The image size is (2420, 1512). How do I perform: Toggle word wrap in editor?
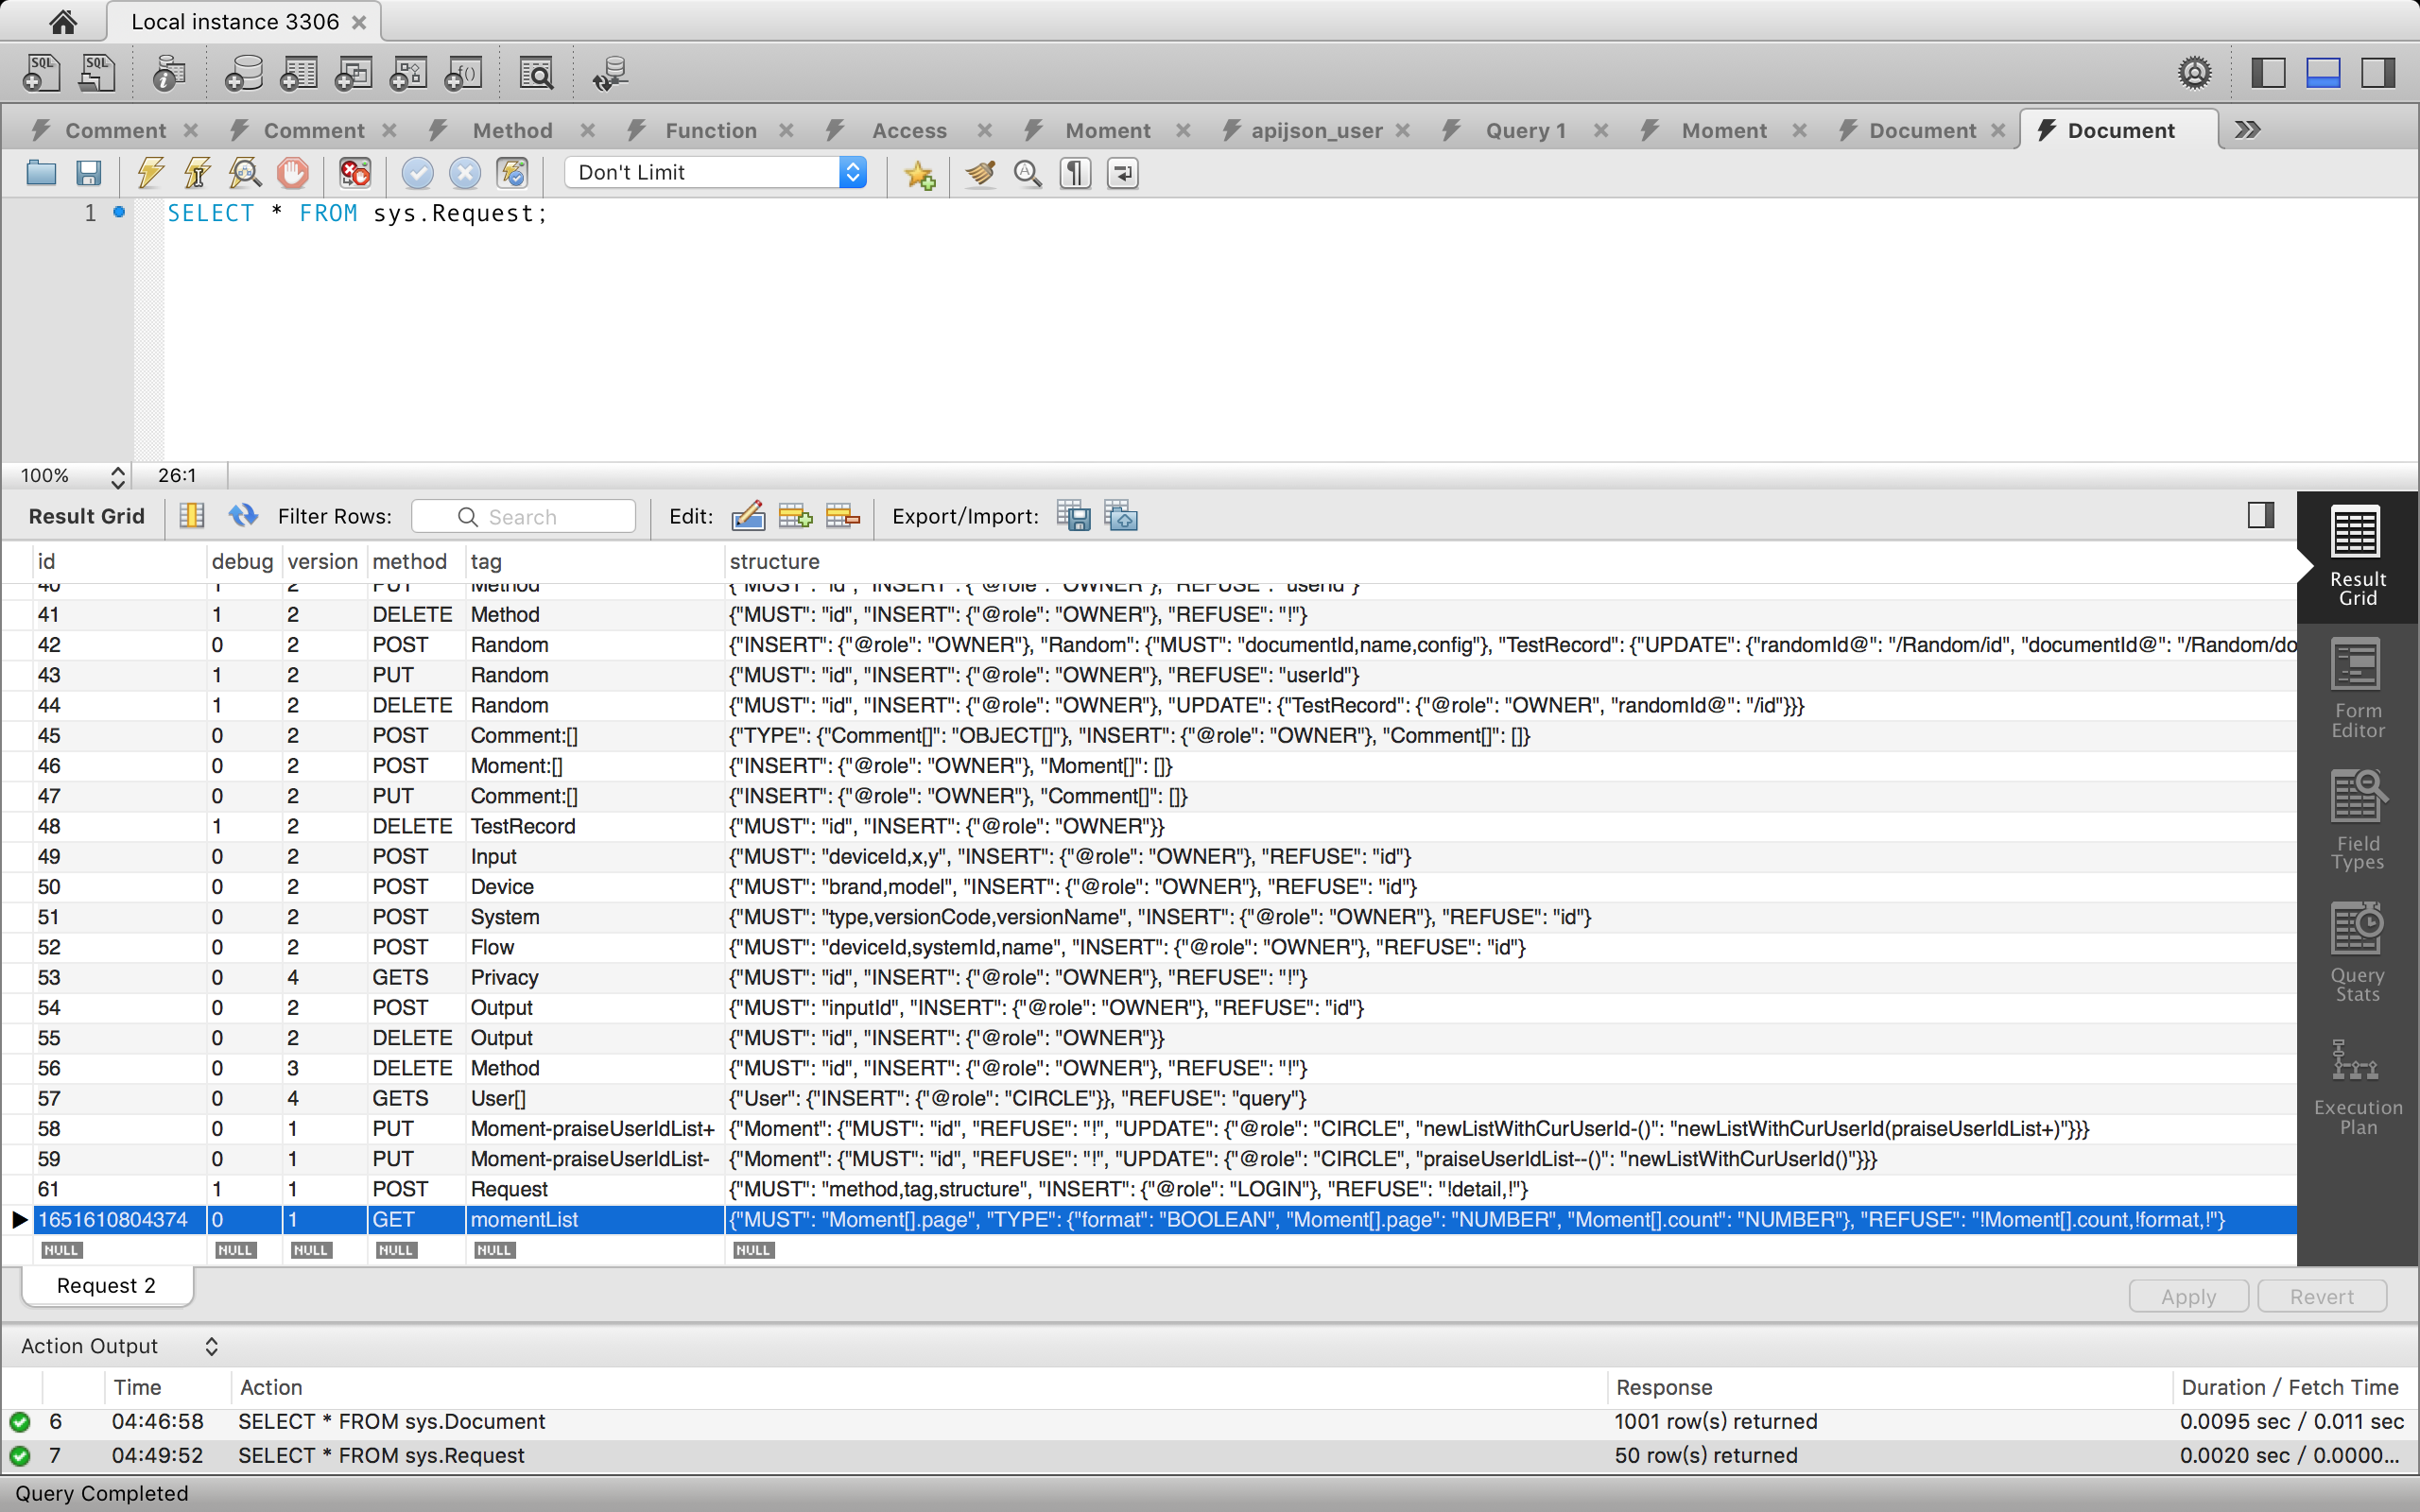point(1123,173)
